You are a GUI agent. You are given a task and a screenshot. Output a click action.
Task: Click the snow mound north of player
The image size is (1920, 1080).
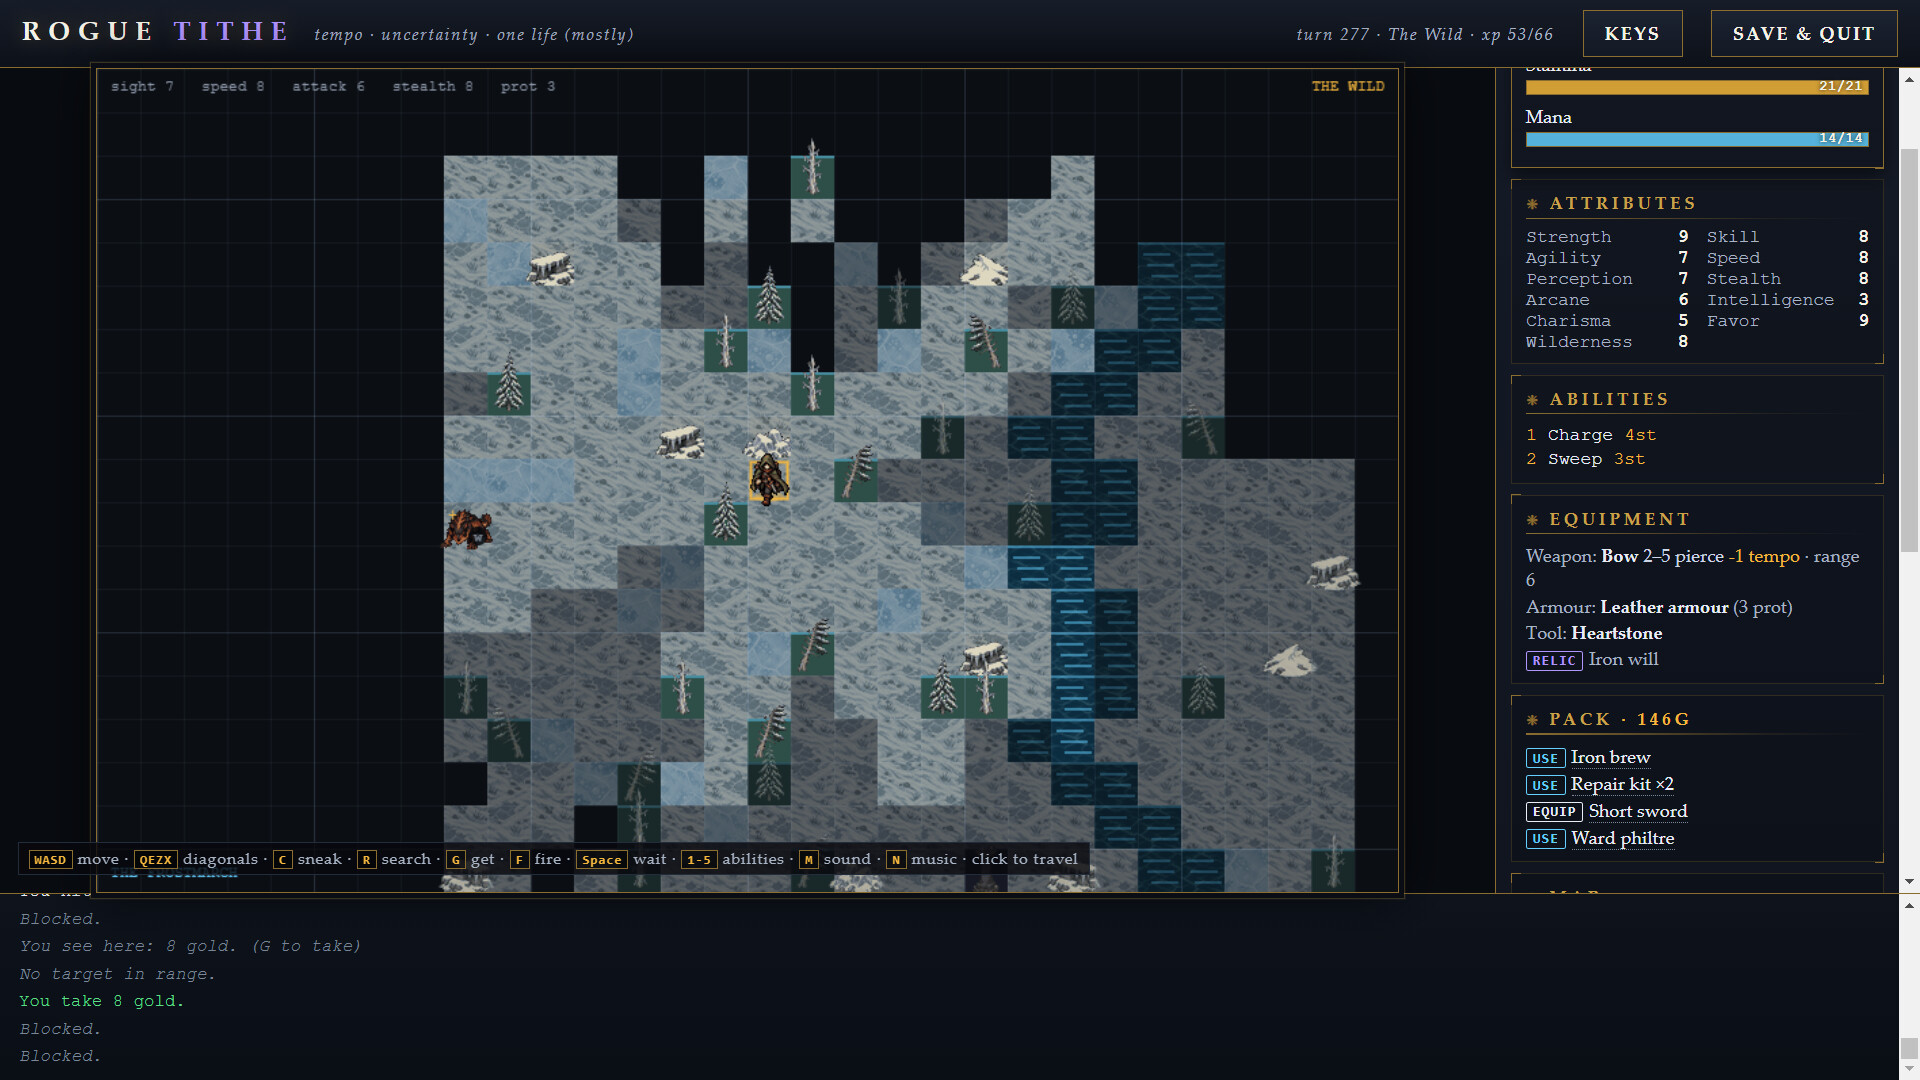768,443
